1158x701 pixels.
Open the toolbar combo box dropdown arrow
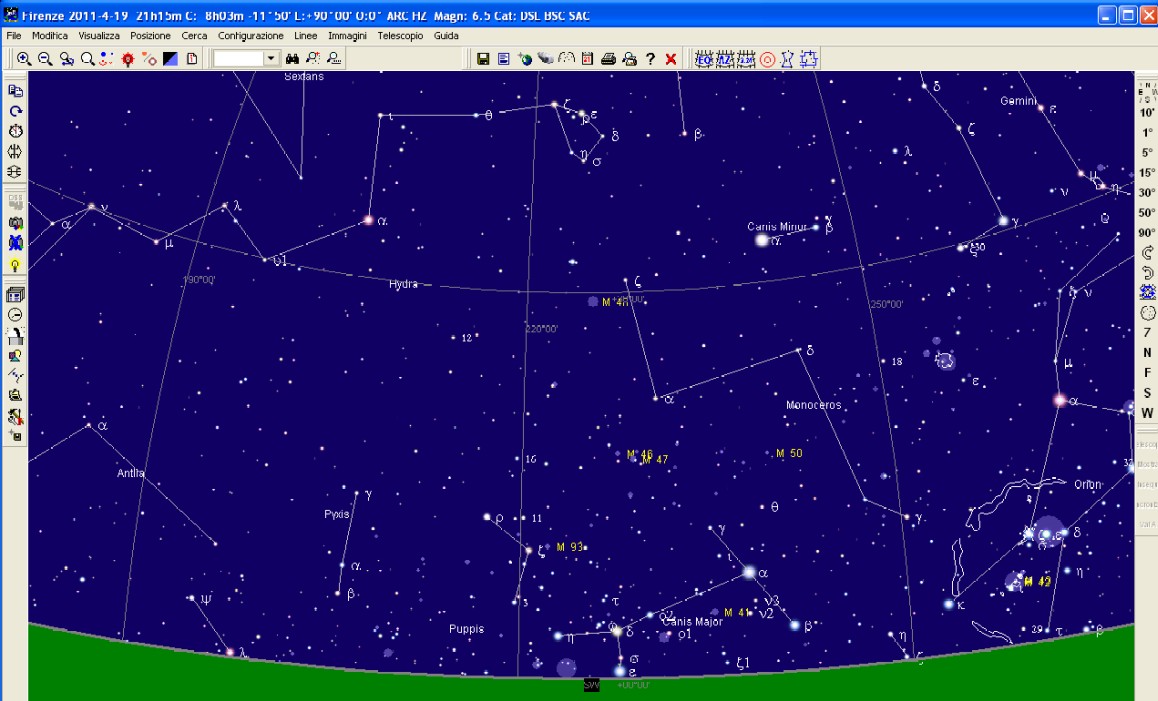[271, 58]
